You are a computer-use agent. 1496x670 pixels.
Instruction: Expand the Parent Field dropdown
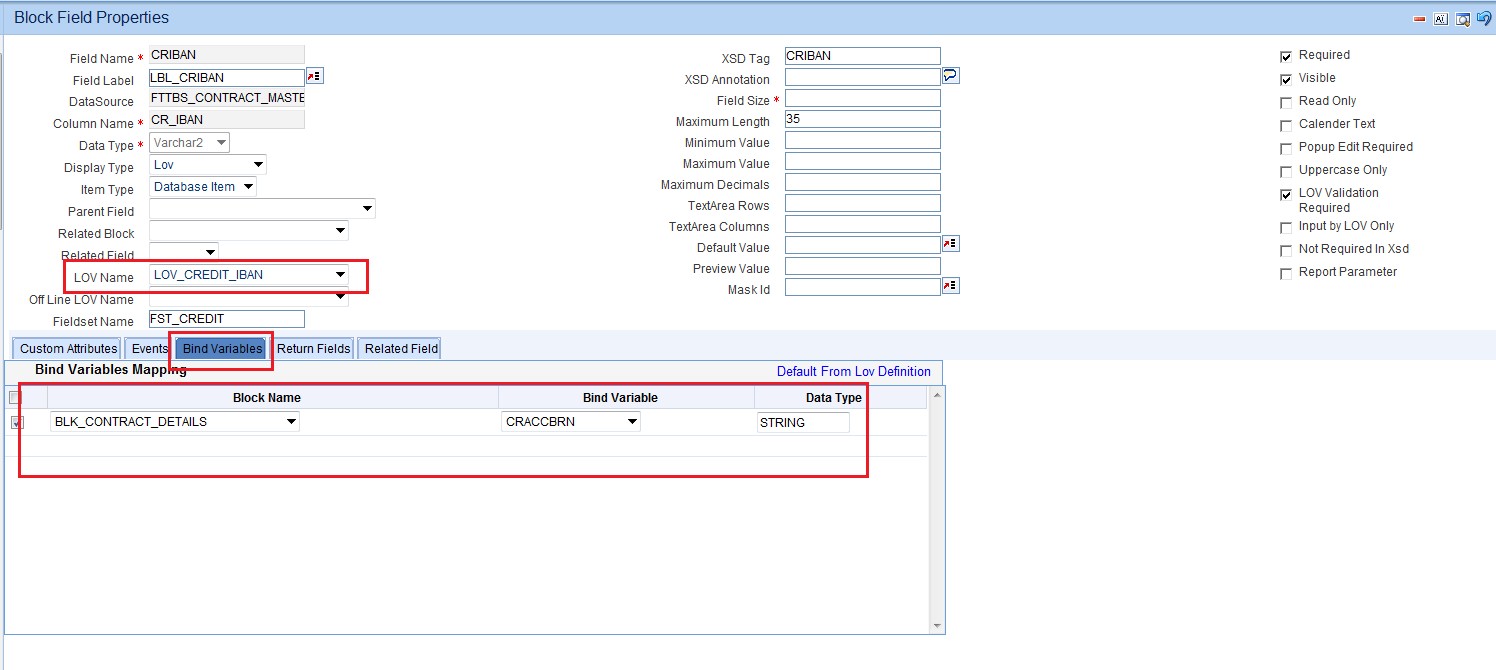point(262,209)
